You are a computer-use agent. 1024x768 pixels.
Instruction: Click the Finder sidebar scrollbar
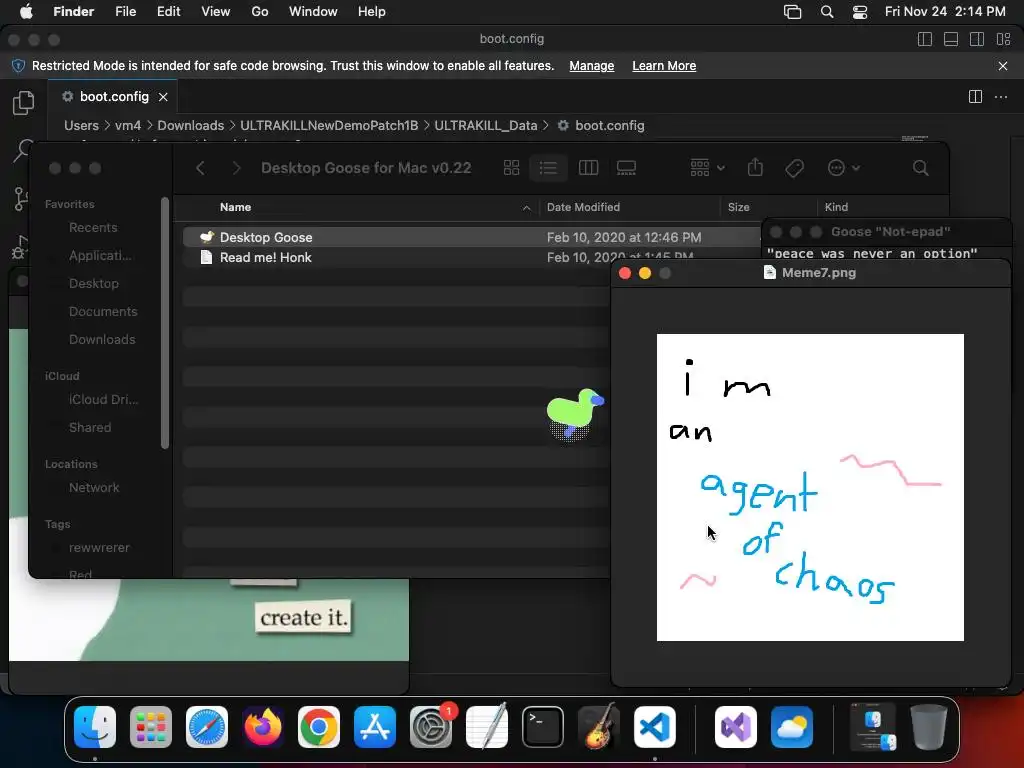pos(165,323)
